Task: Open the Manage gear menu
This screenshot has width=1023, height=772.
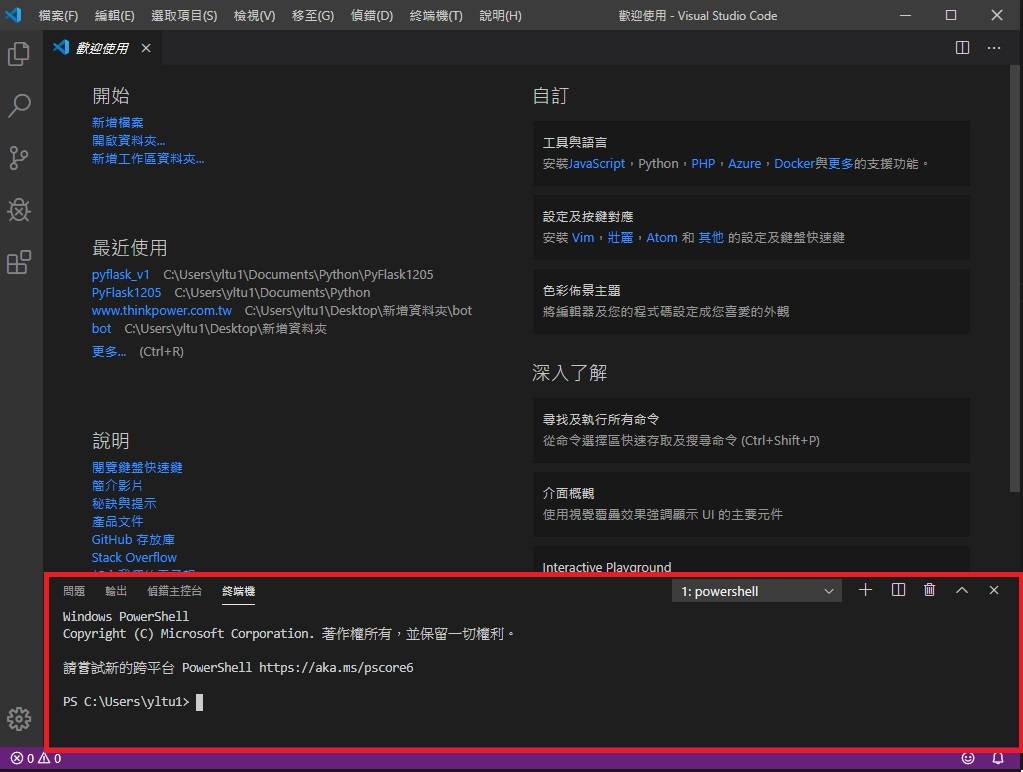Action: 19,718
